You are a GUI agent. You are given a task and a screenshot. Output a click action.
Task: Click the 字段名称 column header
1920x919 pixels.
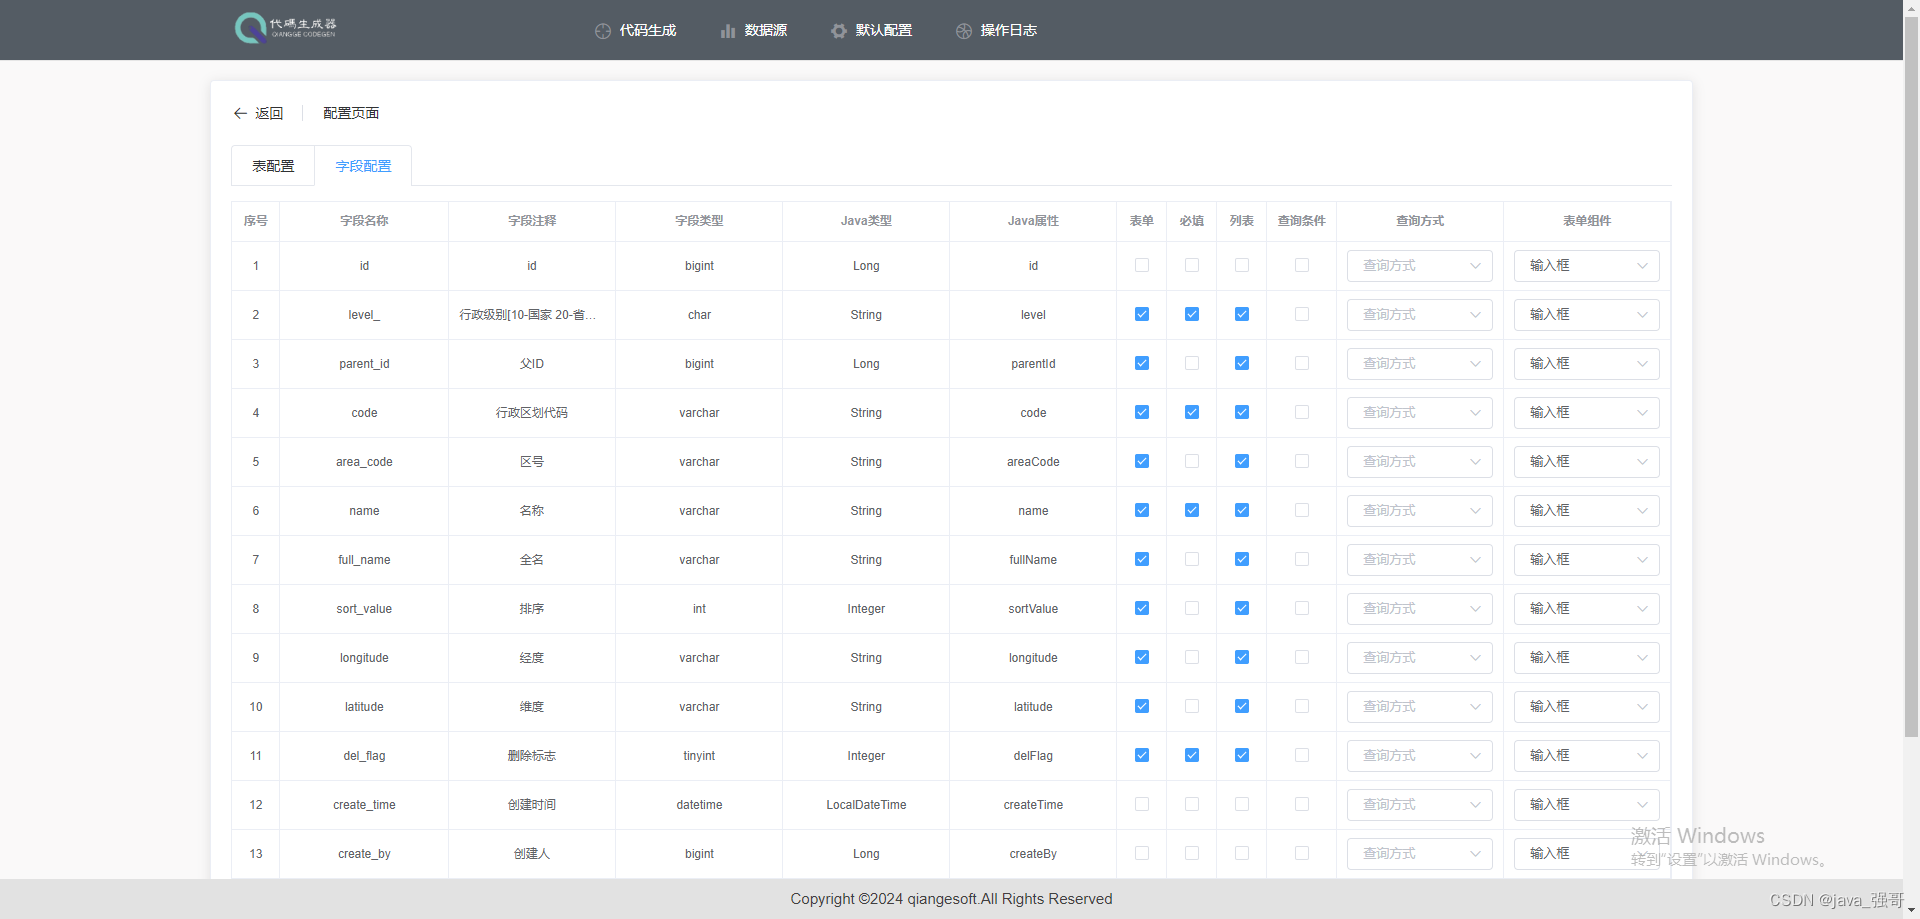(x=364, y=221)
